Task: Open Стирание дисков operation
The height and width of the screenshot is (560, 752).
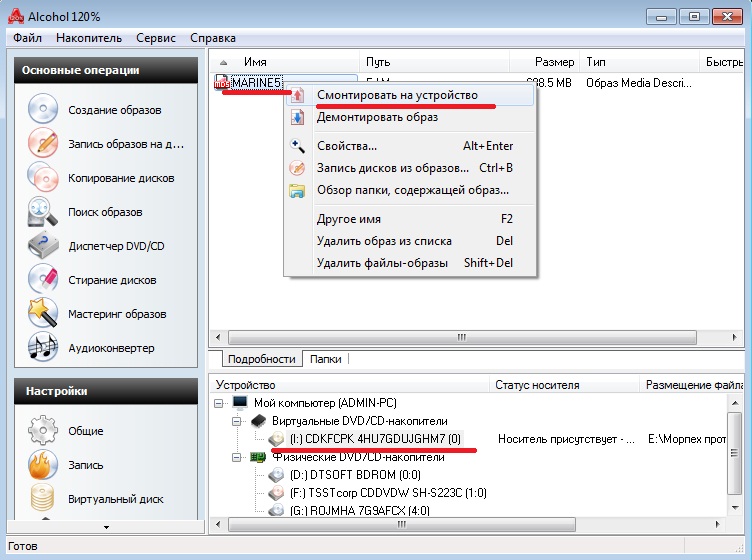Action: pyautogui.click(x=112, y=280)
